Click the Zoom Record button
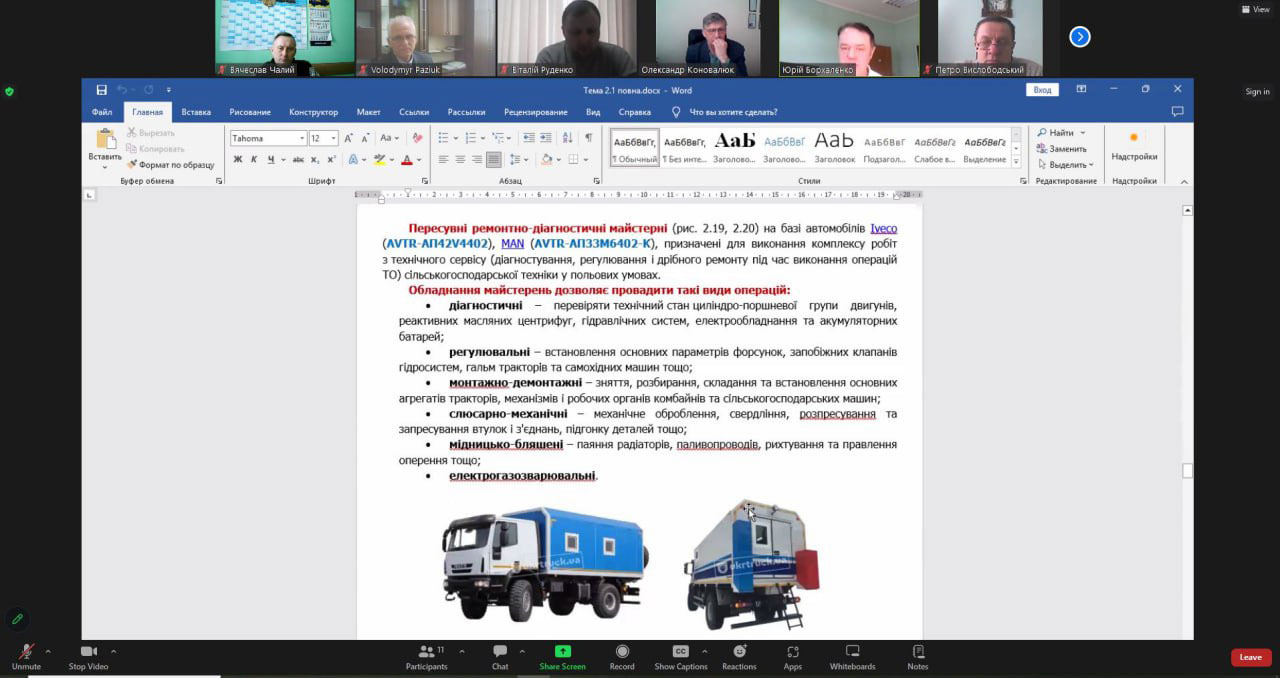 coord(622,657)
